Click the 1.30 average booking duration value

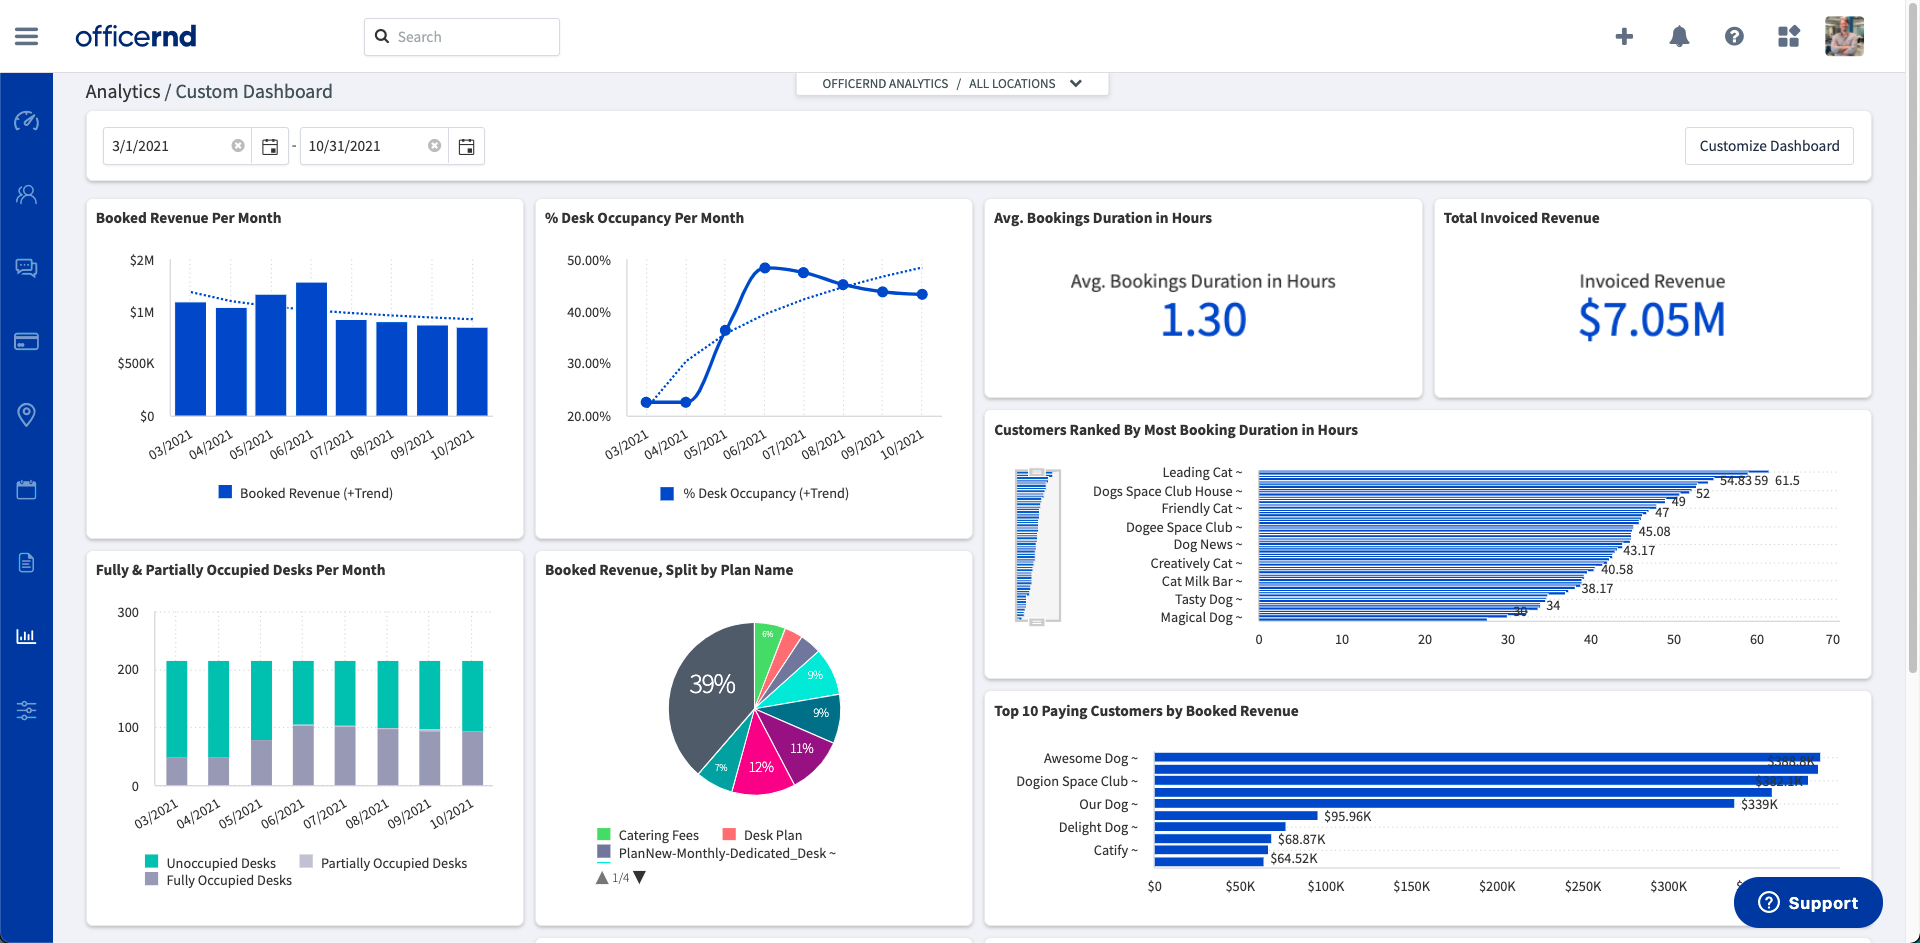1203,320
